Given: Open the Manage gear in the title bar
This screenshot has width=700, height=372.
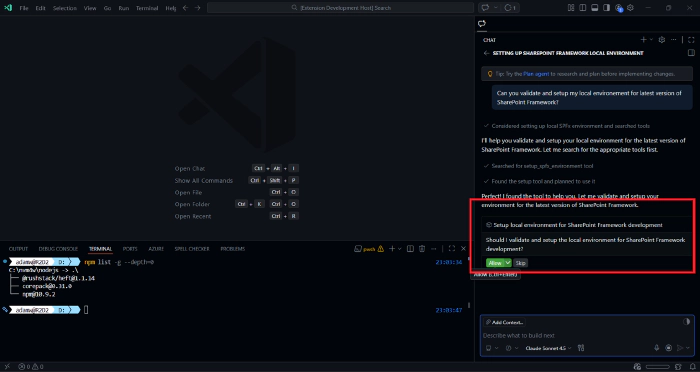Looking at the screenshot, I should [630, 8].
